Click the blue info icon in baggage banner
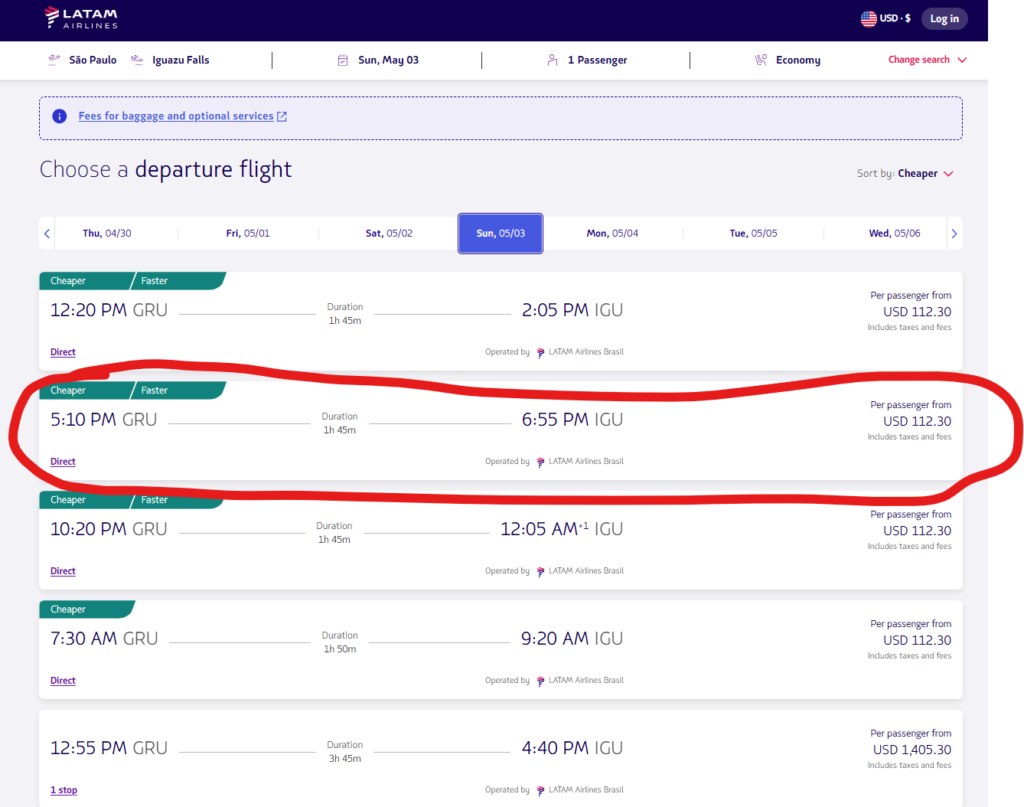Image resolution: width=1024 pixels, height=807 pixels. (59, 116)
